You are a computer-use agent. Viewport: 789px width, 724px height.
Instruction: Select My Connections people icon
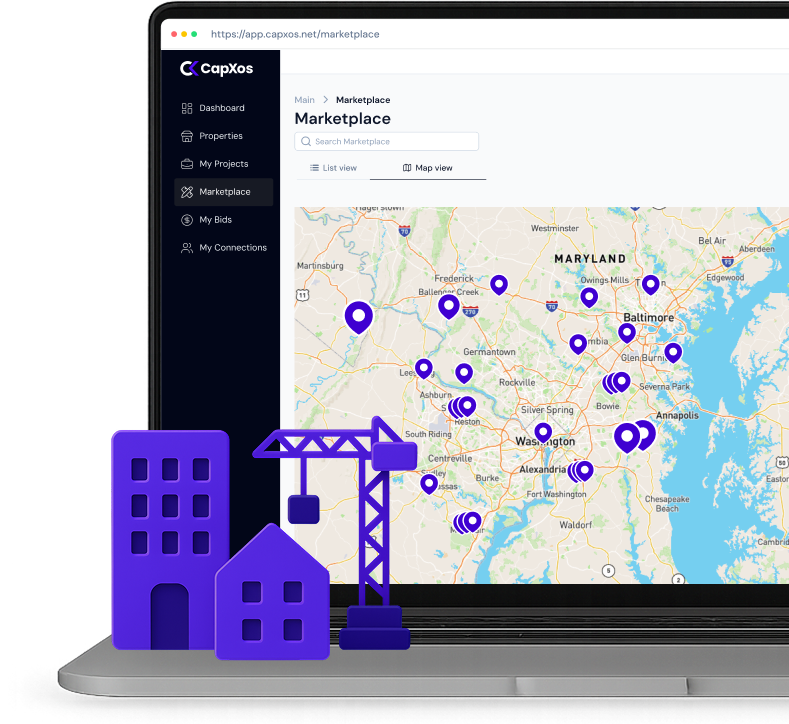tap(187, 248)
